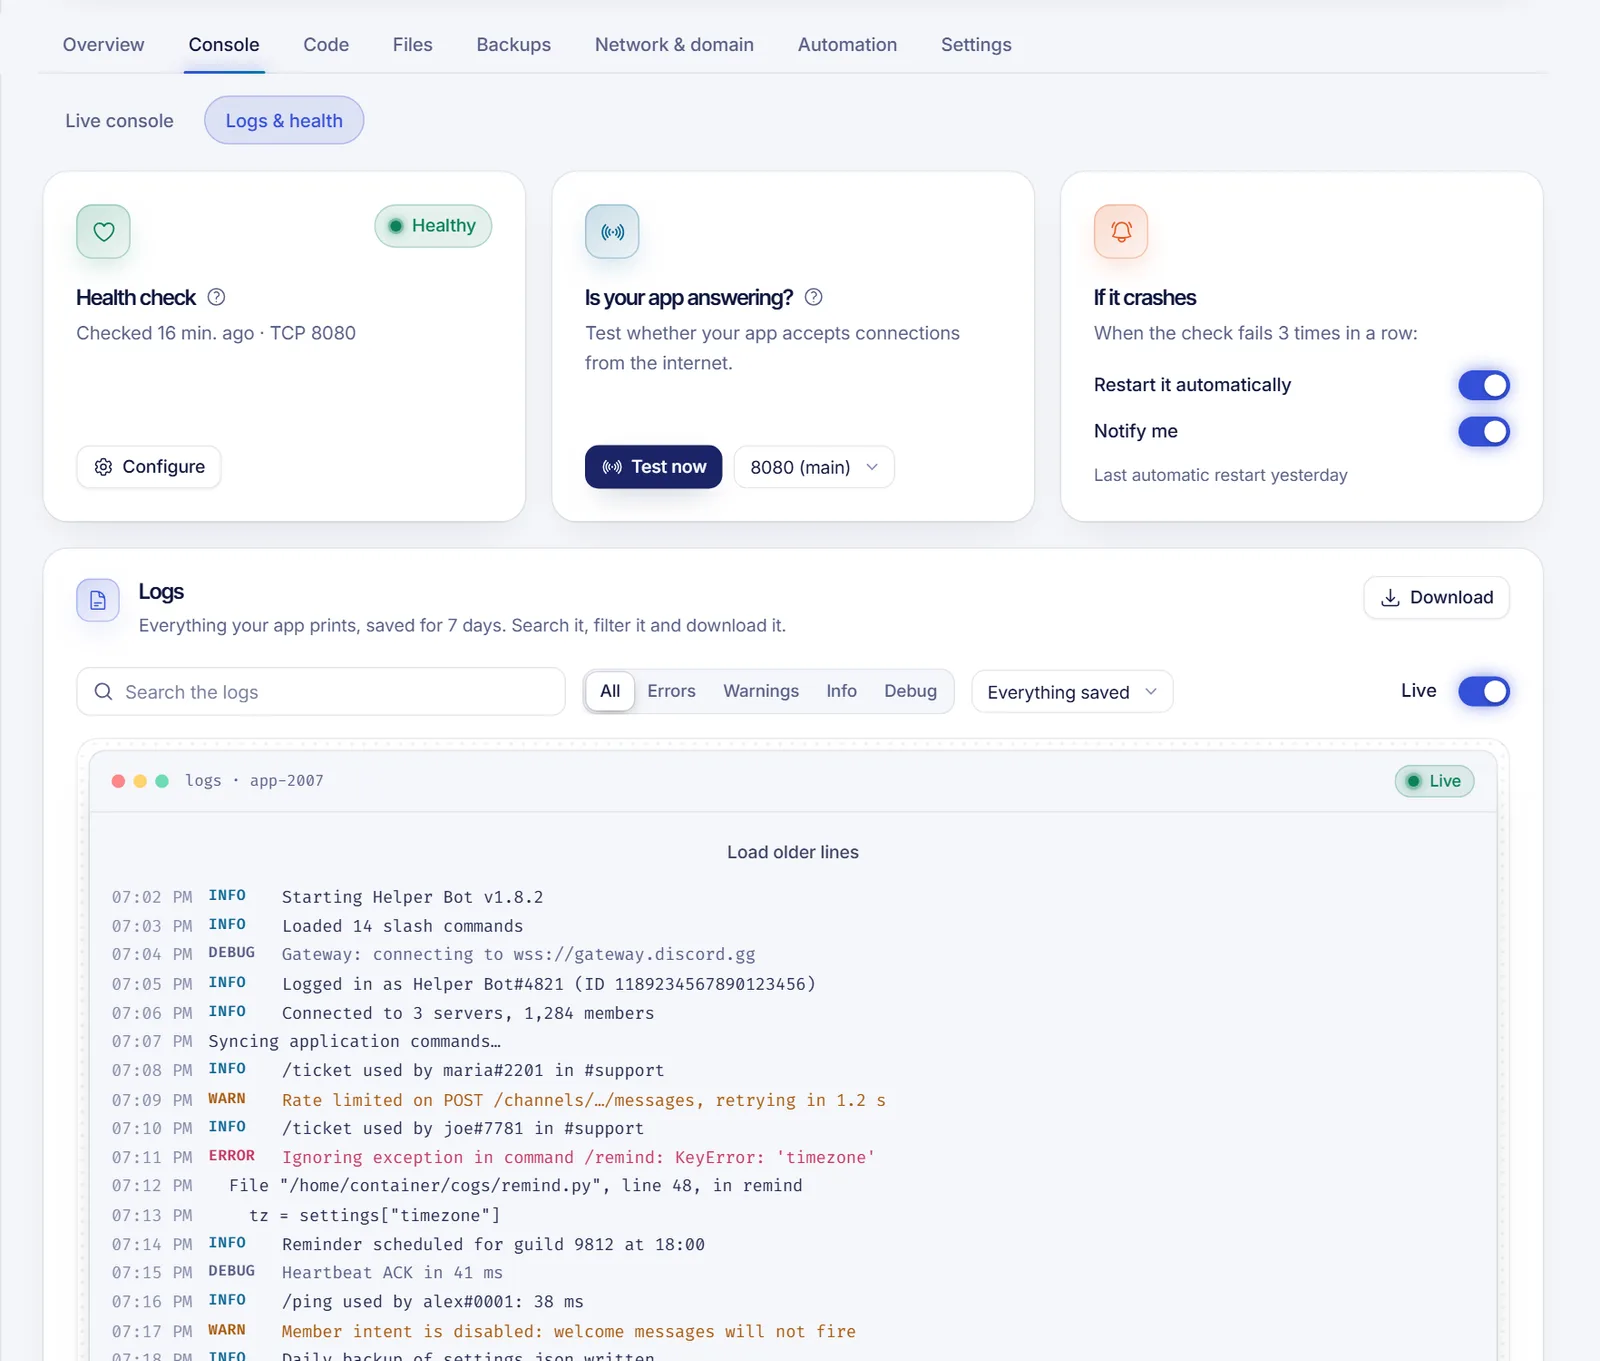
Task: Disable Restart it automatically toggle
Action: (x=1484, y=385)
